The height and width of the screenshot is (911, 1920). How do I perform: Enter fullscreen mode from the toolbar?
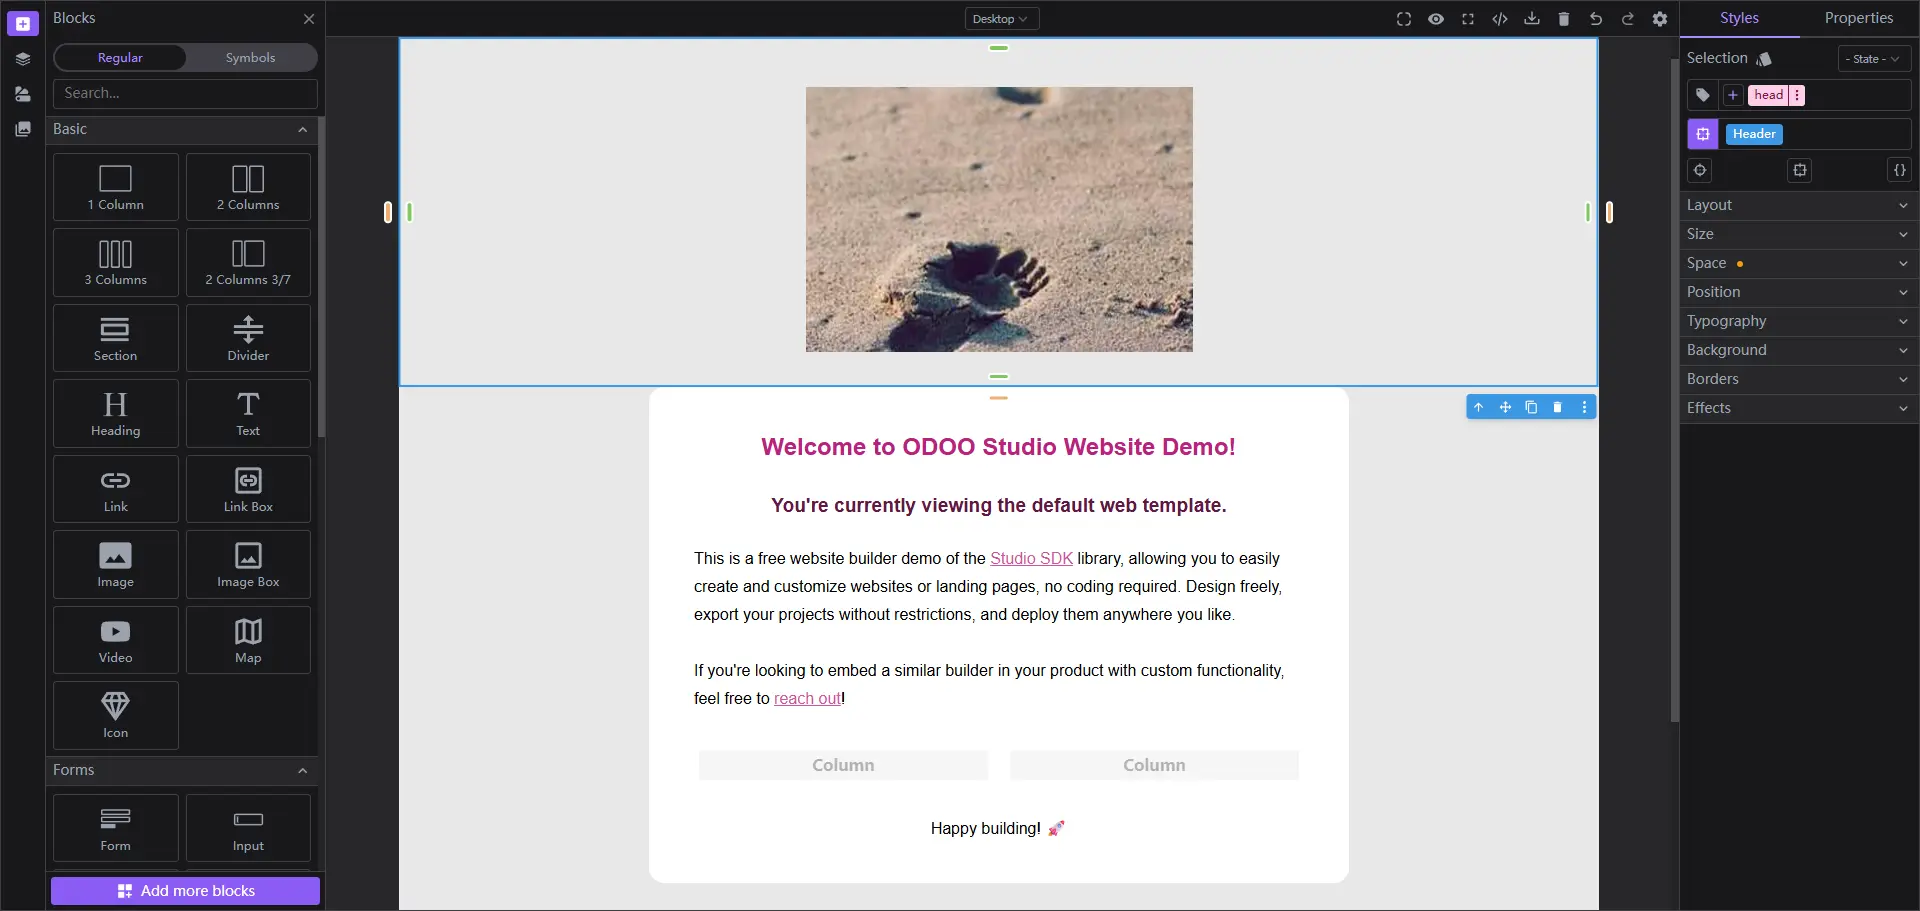[1468, 19]
